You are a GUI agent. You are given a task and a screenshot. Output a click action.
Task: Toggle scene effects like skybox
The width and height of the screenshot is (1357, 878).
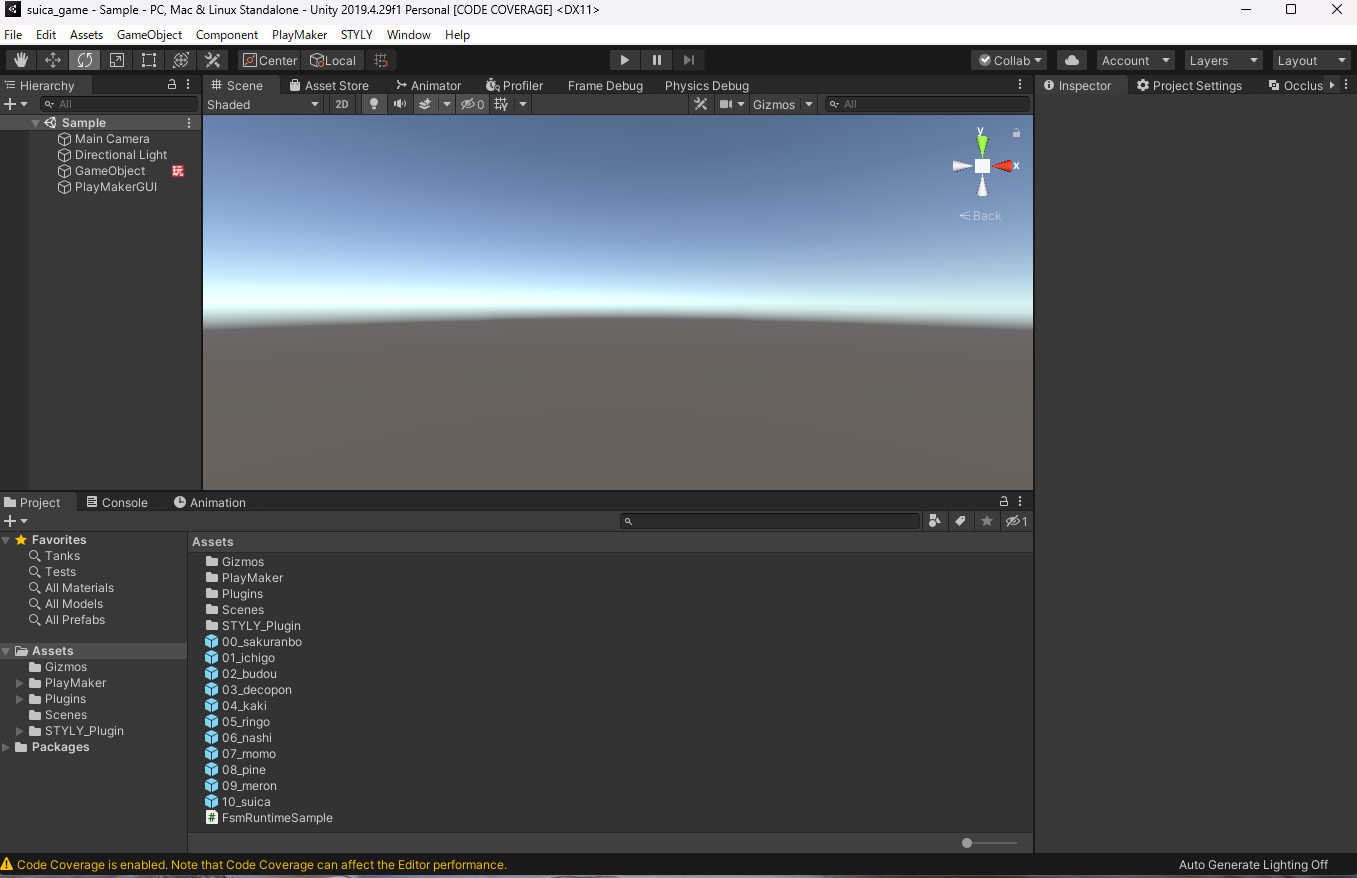[425, 104]
